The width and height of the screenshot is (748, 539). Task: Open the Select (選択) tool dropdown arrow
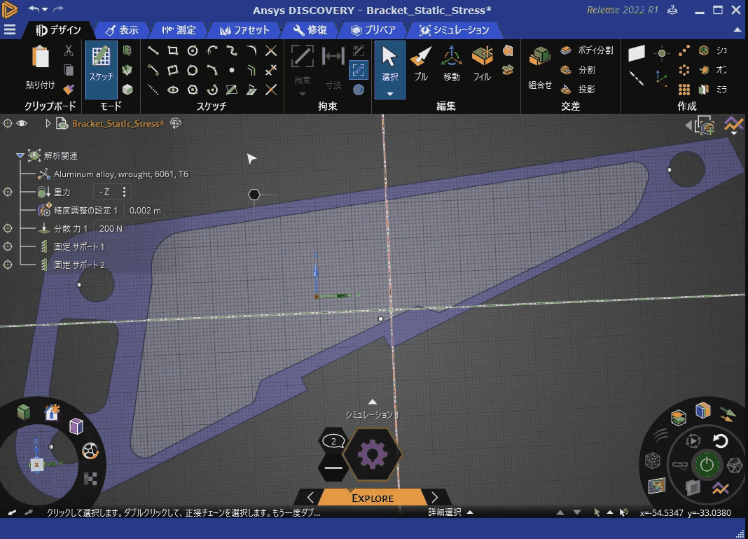[x=390, y=93]
